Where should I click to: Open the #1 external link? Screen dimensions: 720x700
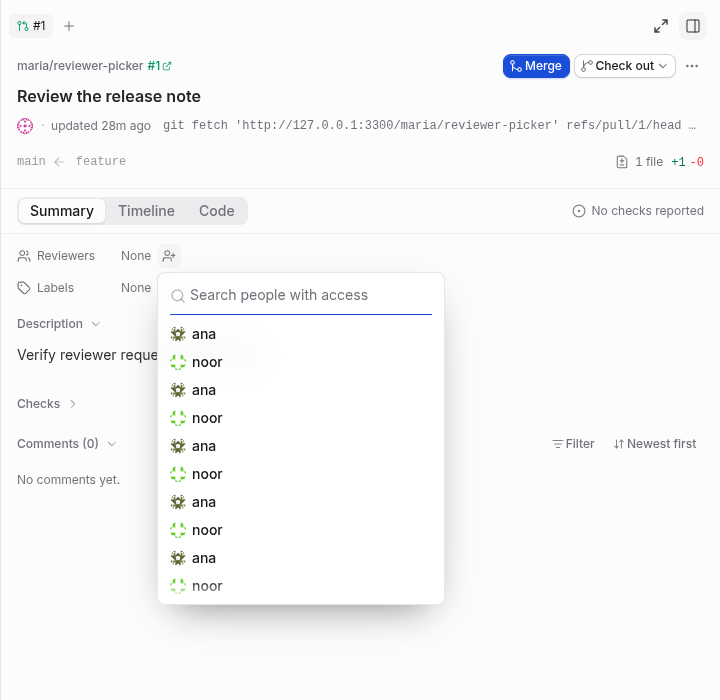point(159,66)
